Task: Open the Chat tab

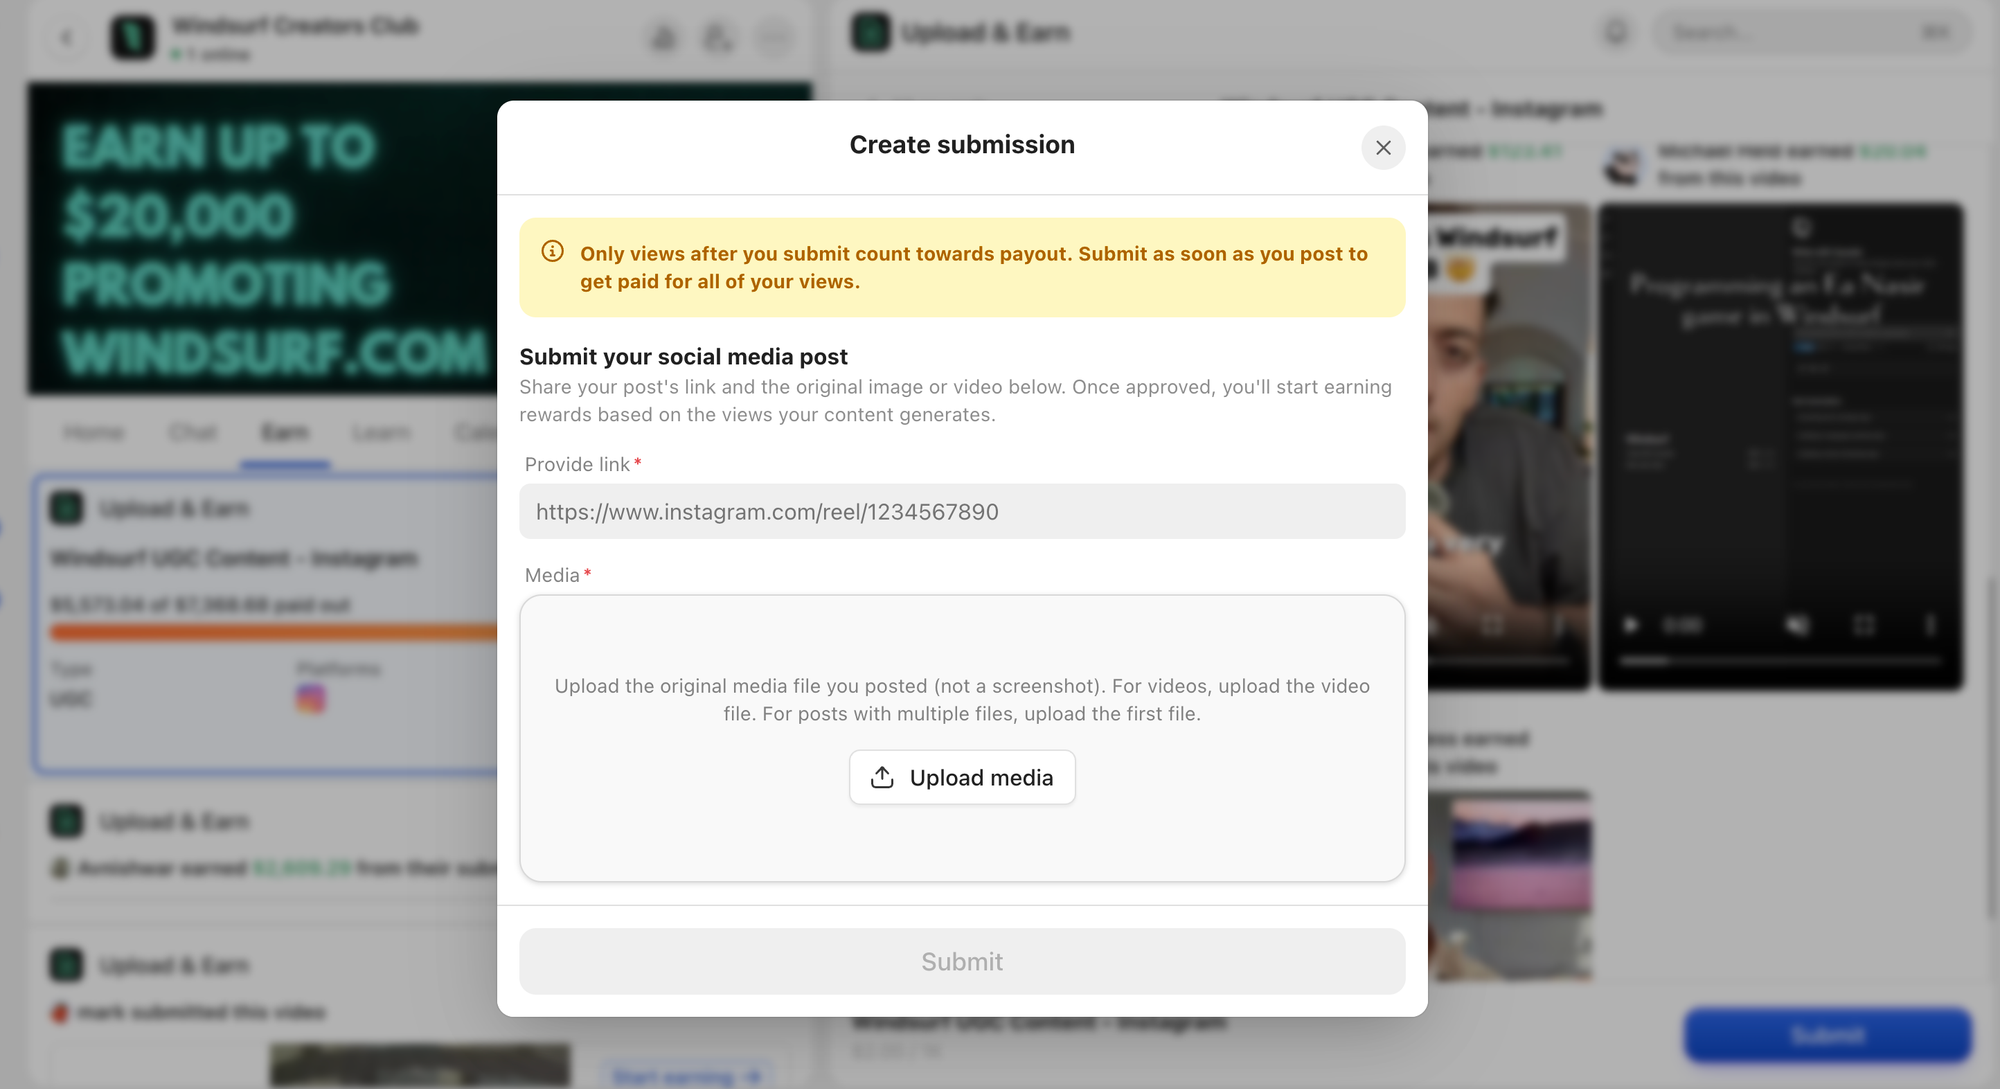Action: 192,432
